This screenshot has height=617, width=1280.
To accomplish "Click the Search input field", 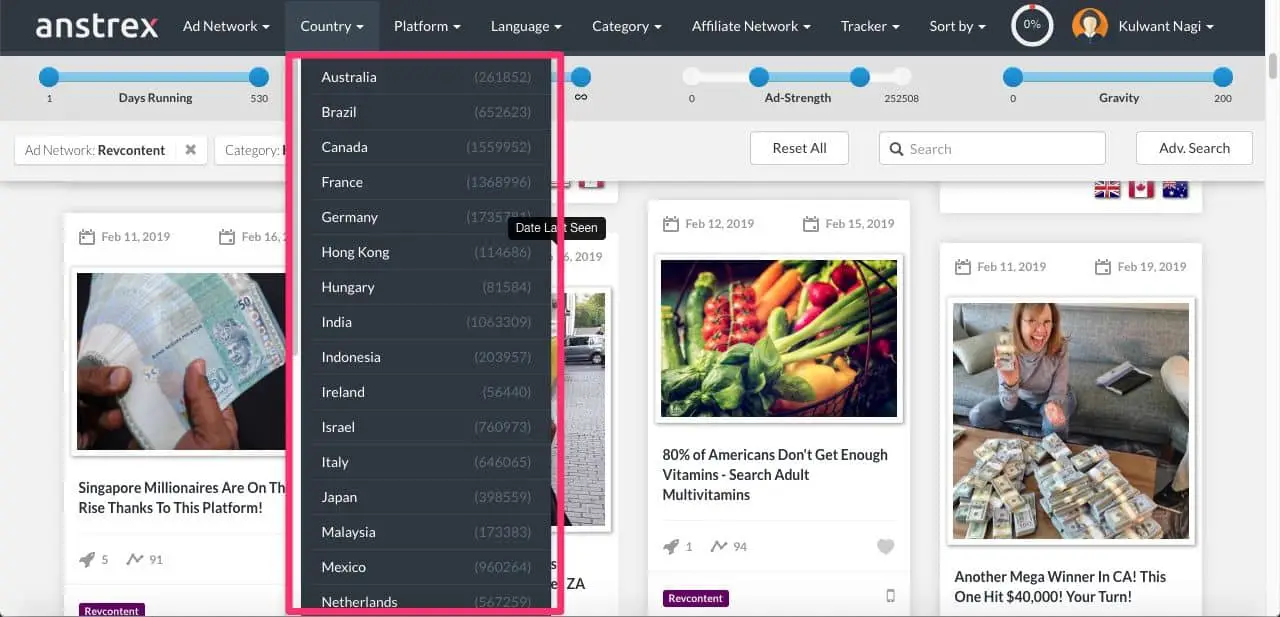I will point(992,148).
